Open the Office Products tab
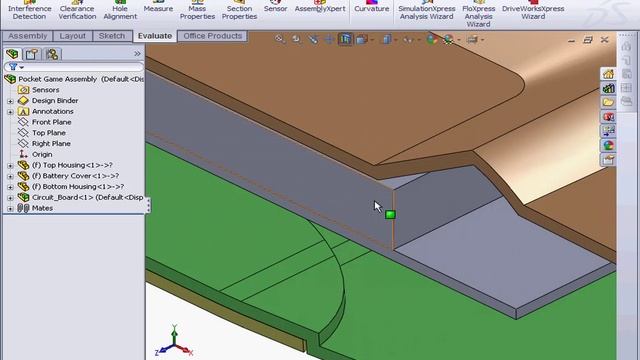640x360 pixels. (213, 36)
